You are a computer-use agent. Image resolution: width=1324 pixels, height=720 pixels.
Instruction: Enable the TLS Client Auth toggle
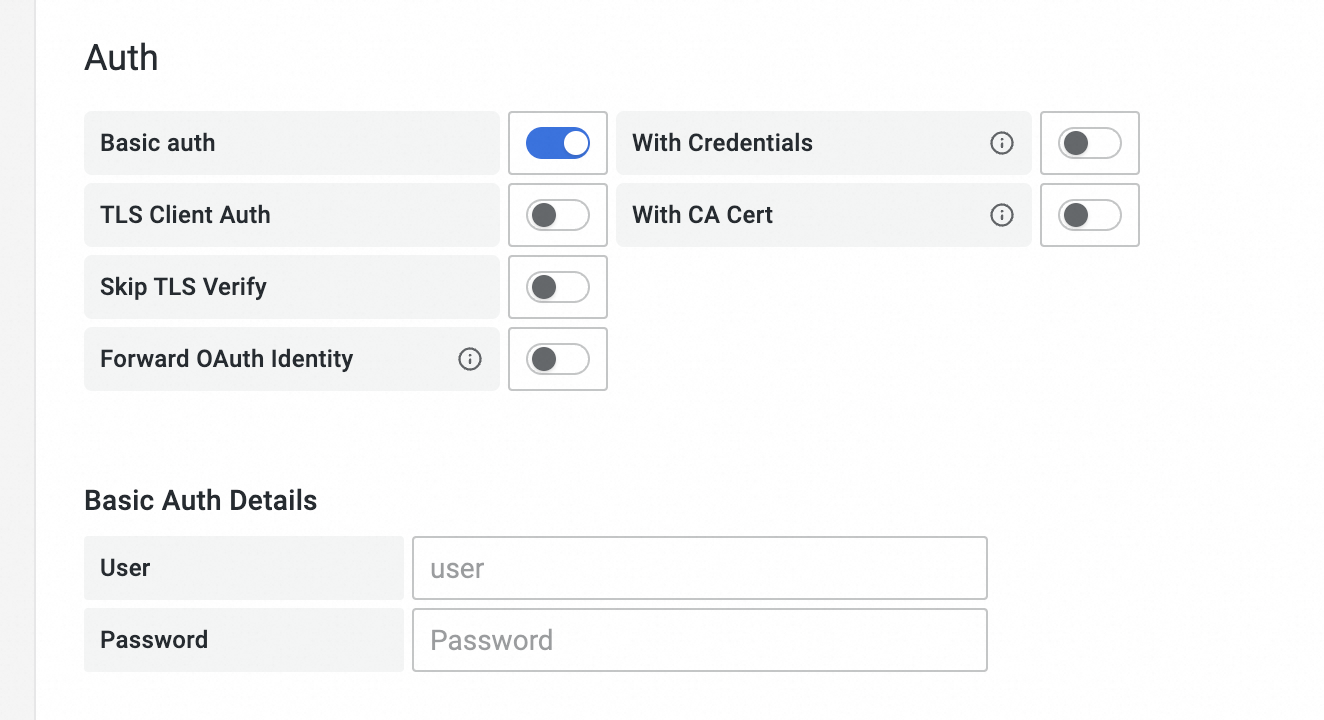(x=558, y=215)
